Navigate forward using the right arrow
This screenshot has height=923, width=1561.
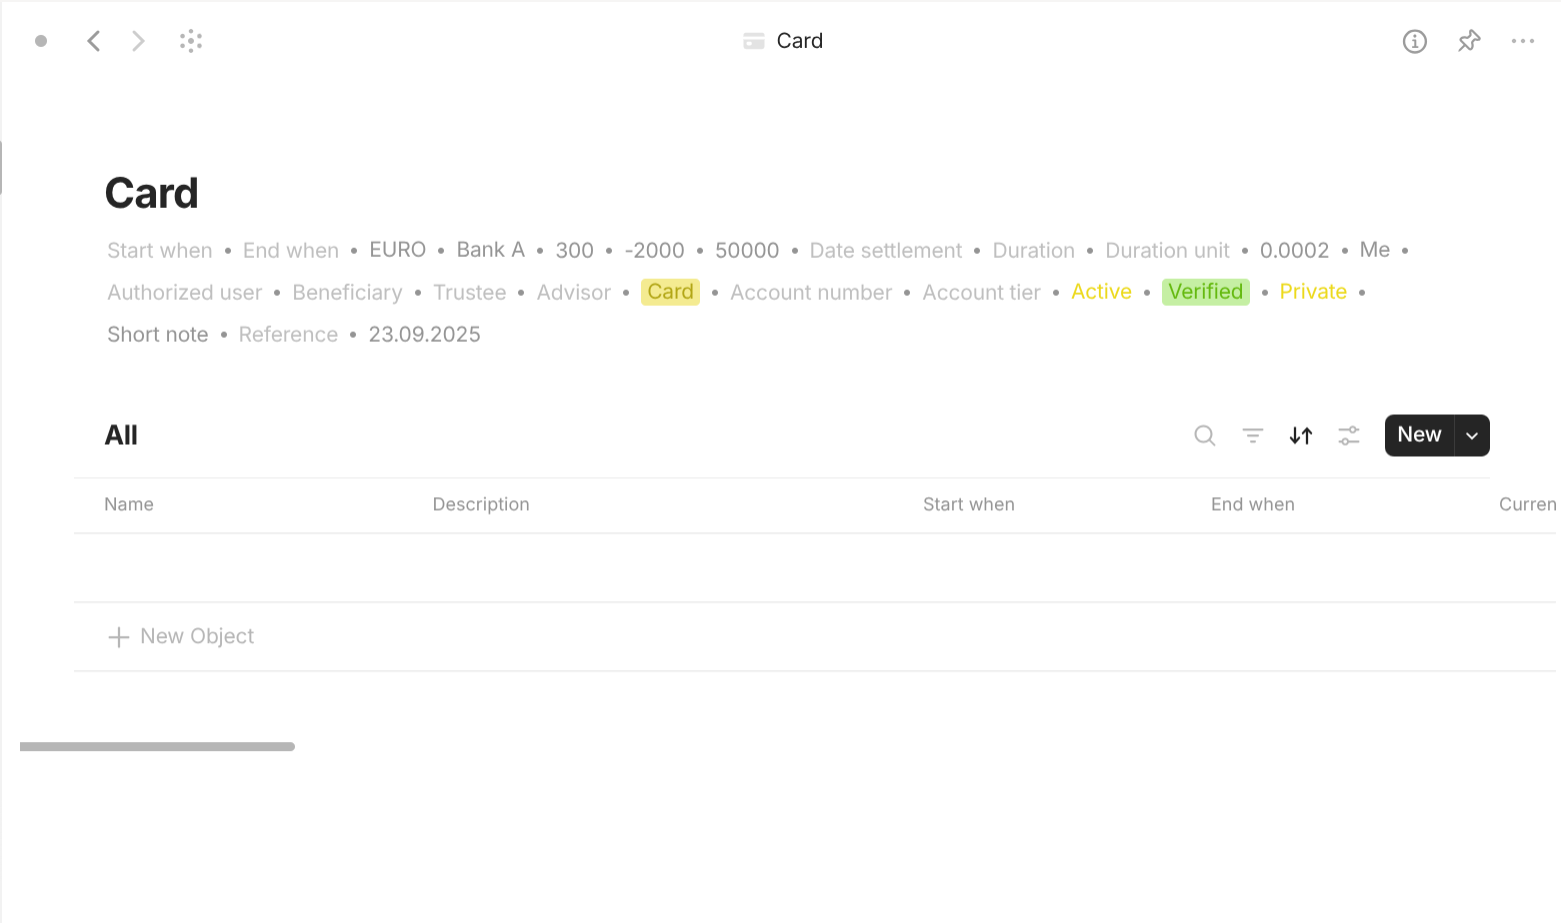(138, 41)
